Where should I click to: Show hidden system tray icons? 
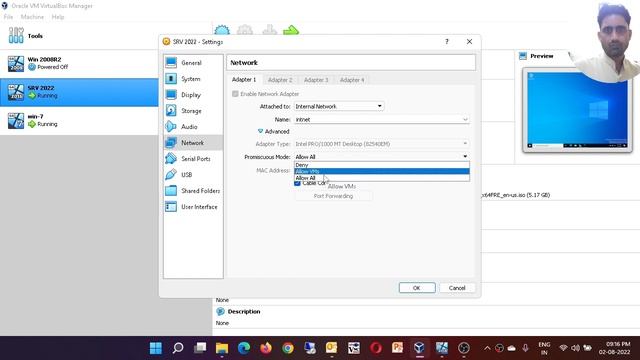487,348
